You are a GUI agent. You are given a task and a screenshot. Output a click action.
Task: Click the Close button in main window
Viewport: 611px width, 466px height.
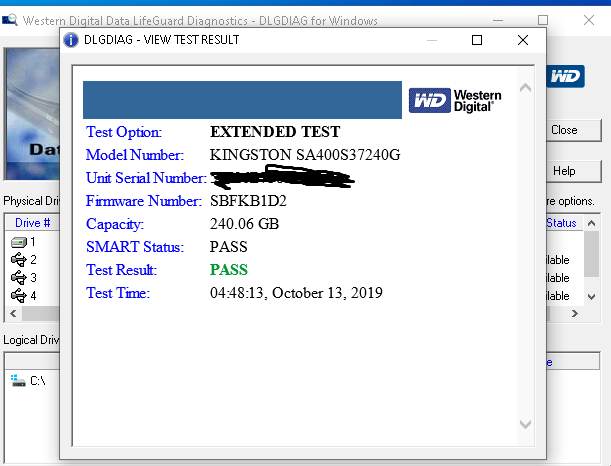point(574,130)
